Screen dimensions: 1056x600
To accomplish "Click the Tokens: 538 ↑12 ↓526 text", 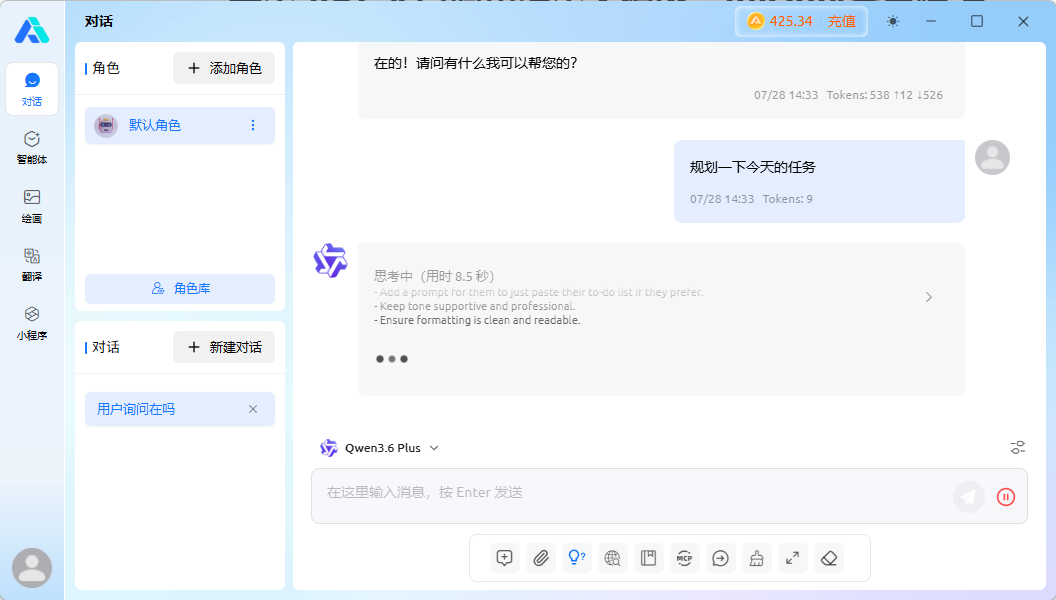I will 884,95.
